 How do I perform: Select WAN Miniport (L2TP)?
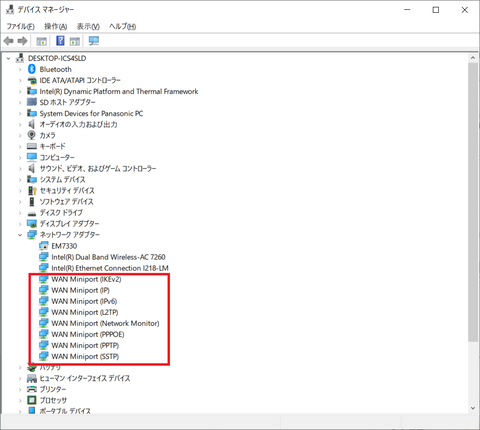pyautogui.click(x=85, y=312)
